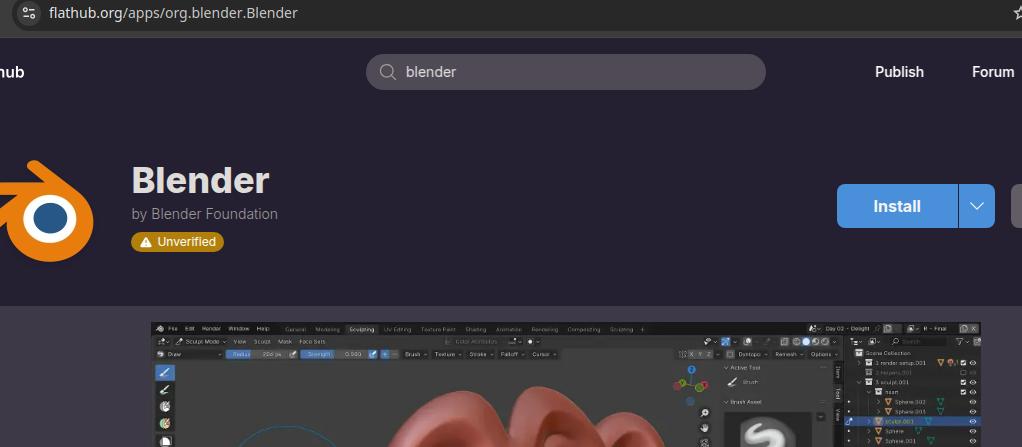Select the Scene Collection row in outliner
The image size is (1022, 447).
click(912, 353)
